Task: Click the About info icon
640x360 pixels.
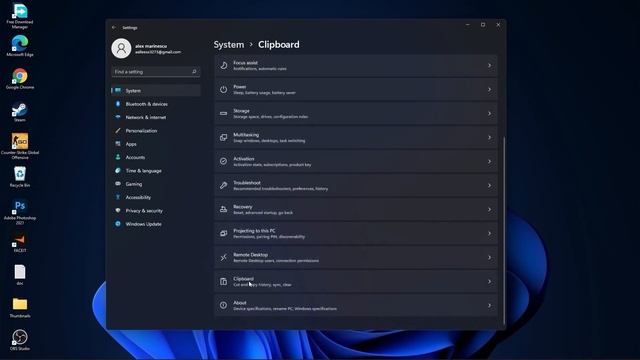Action: coord(223,305)
